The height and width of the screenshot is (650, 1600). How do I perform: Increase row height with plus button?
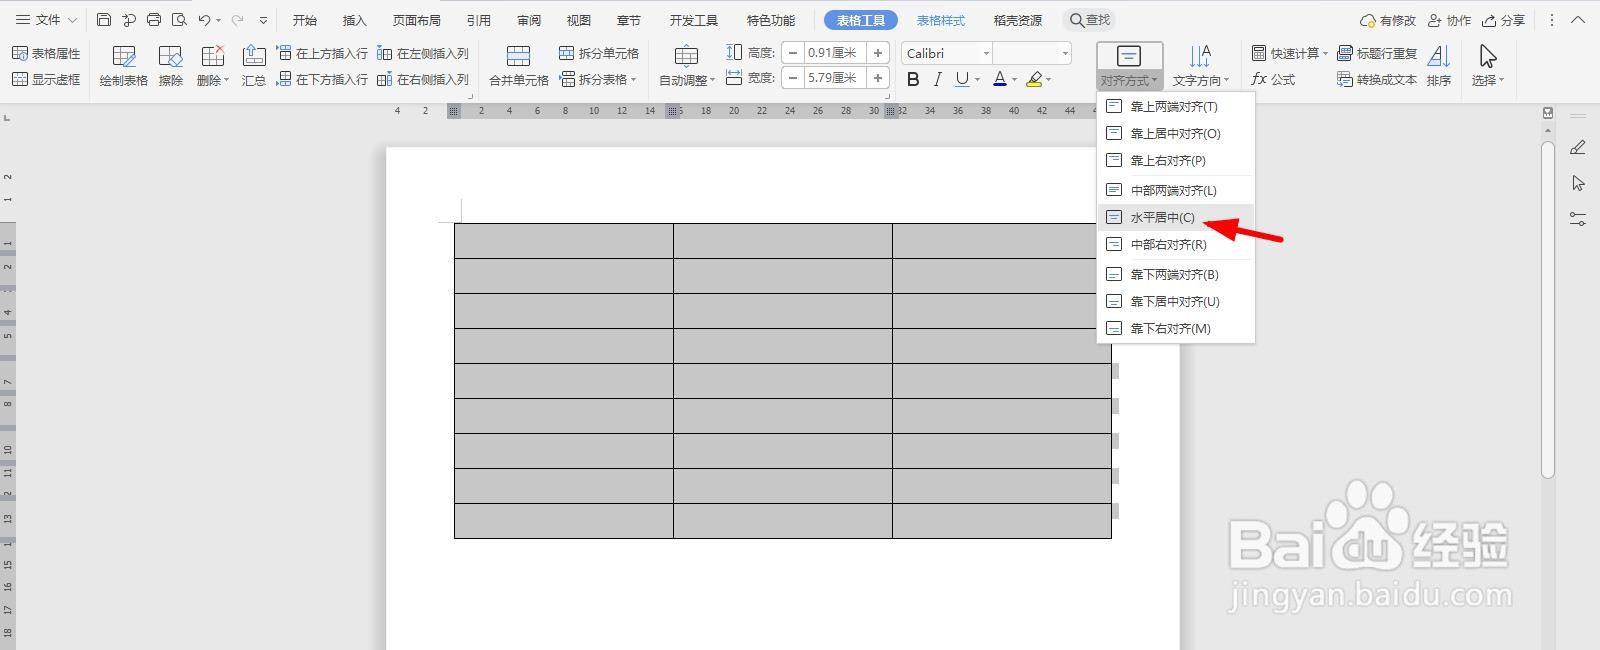878,53
